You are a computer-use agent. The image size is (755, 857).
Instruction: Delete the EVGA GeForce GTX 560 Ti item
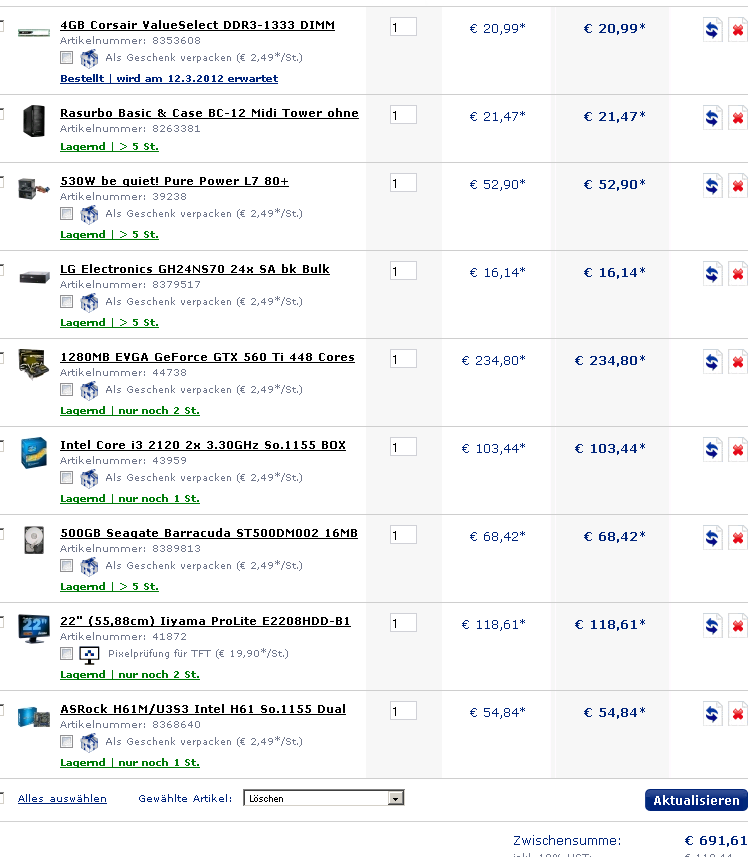pos(738,362)
